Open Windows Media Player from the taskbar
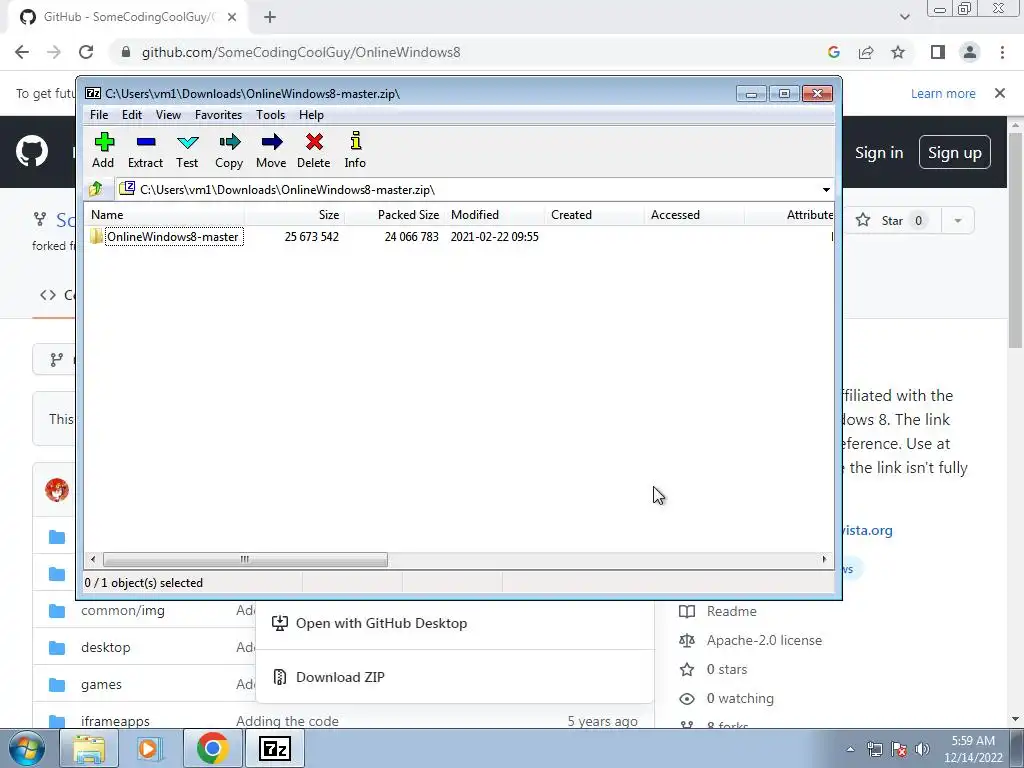 [x=150, y=748]
